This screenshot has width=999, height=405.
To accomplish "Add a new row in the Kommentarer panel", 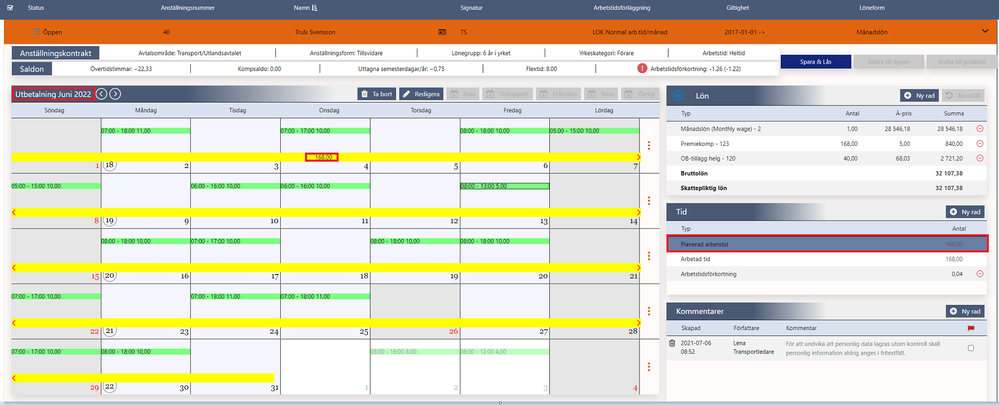I will point(967,311).
